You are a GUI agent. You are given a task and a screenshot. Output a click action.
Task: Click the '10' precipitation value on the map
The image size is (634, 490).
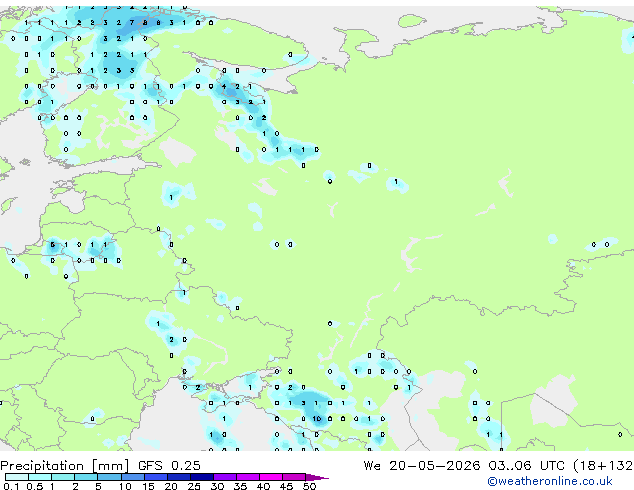(317, 419)
